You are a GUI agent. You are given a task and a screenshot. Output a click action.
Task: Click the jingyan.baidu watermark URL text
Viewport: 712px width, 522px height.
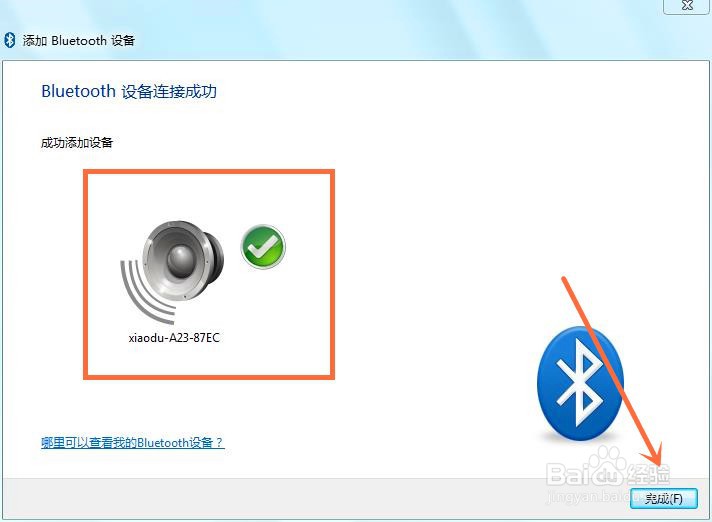click(590, 497)
